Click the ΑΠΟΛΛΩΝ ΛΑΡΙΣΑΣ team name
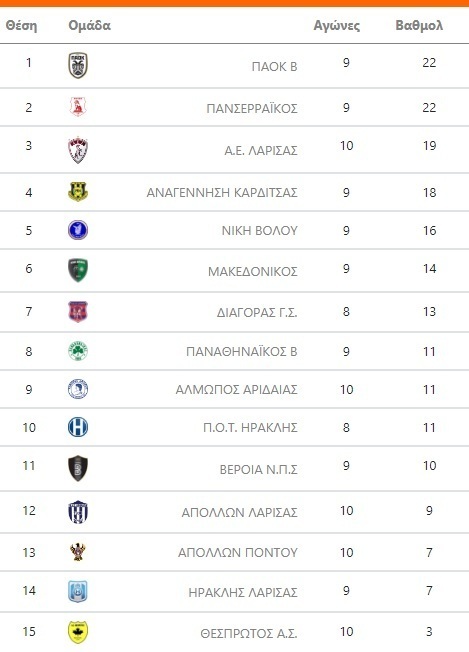The height and width of the screenshot is (652, 469). click(239, 512)
